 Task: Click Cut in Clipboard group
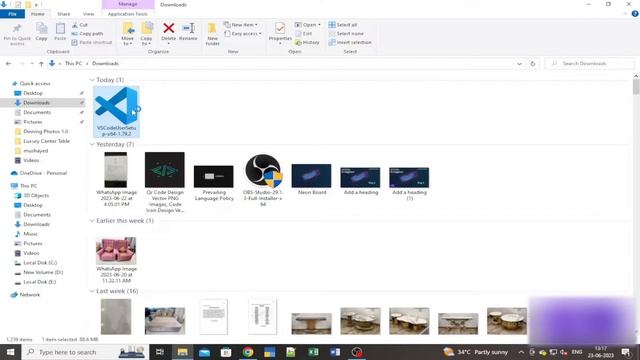80,25
